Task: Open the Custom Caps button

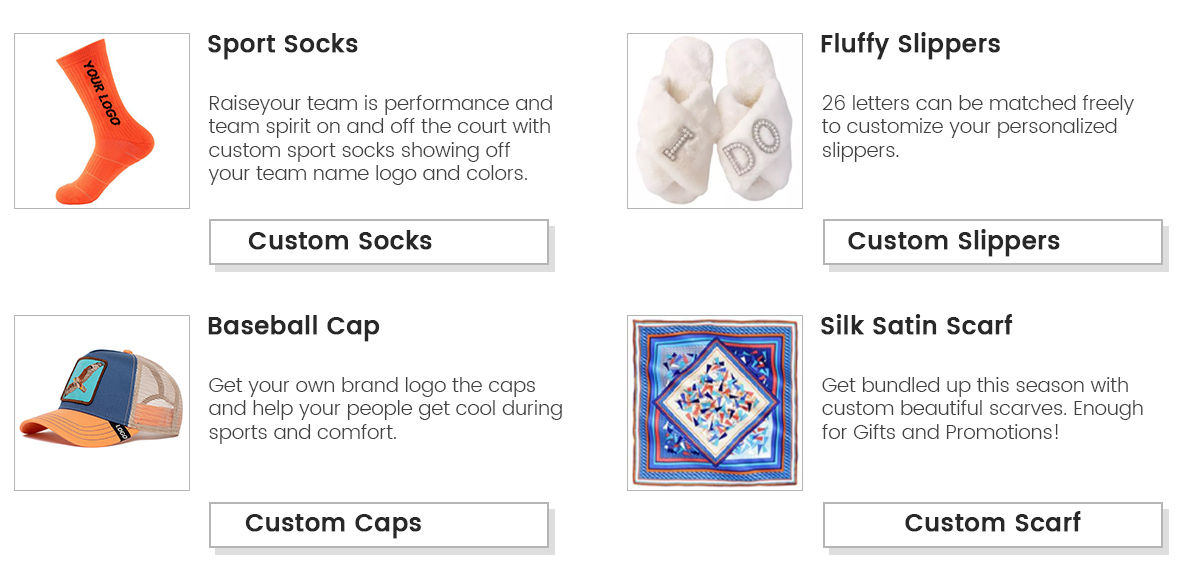Action: [378, 524]
